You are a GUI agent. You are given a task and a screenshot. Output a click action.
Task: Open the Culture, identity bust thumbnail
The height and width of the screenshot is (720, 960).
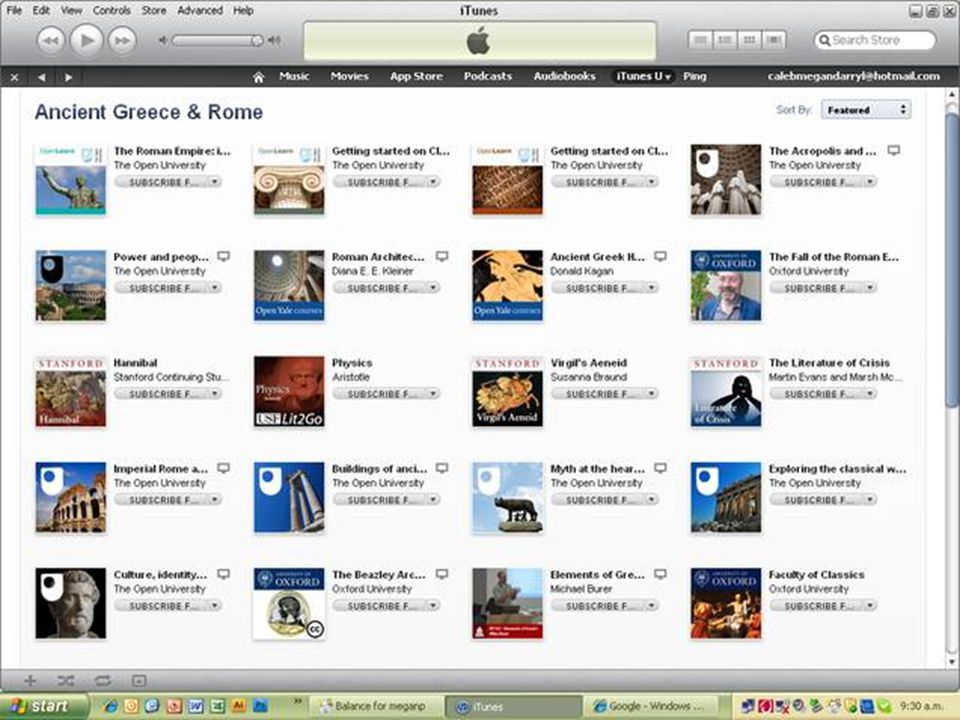(70, 604)
